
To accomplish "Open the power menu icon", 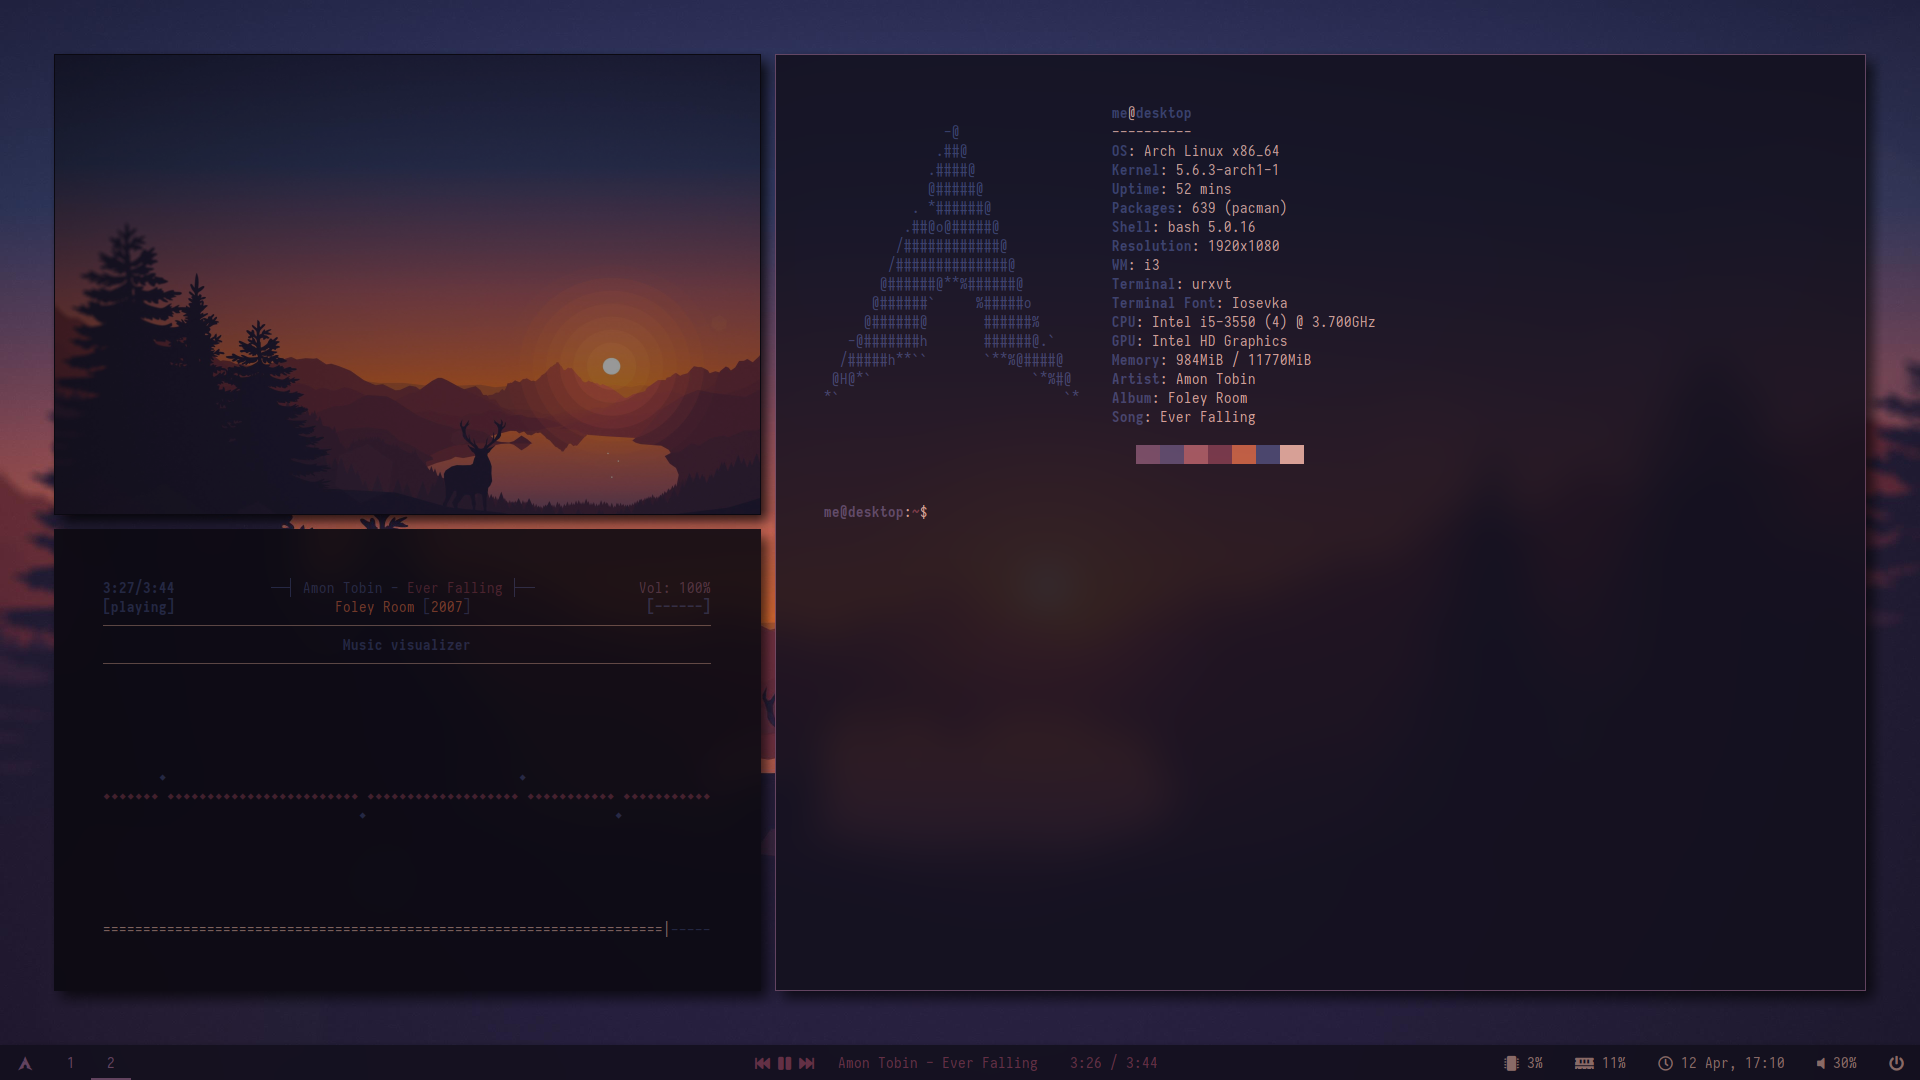I will coord(1896,1063).
